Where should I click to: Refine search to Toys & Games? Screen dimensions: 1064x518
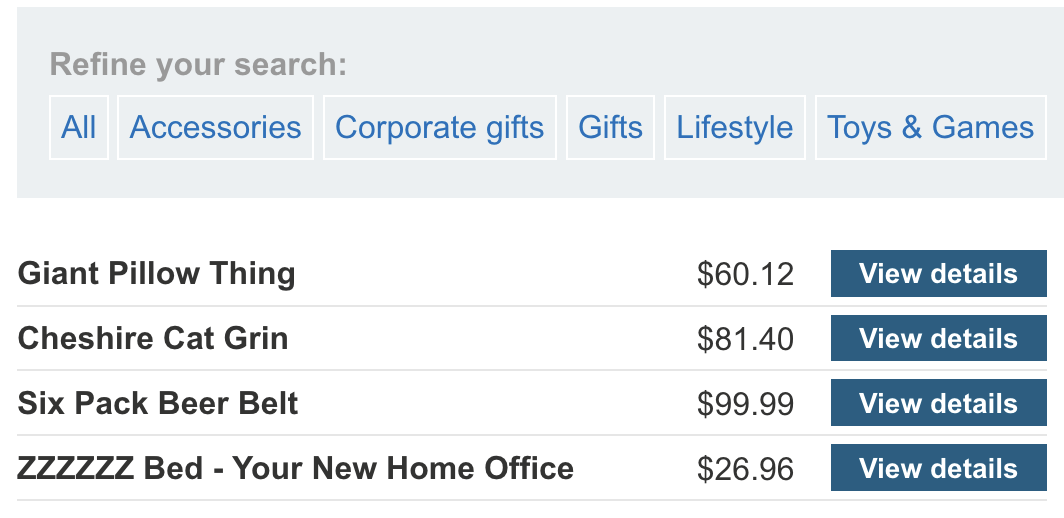(x=930, y=127)
